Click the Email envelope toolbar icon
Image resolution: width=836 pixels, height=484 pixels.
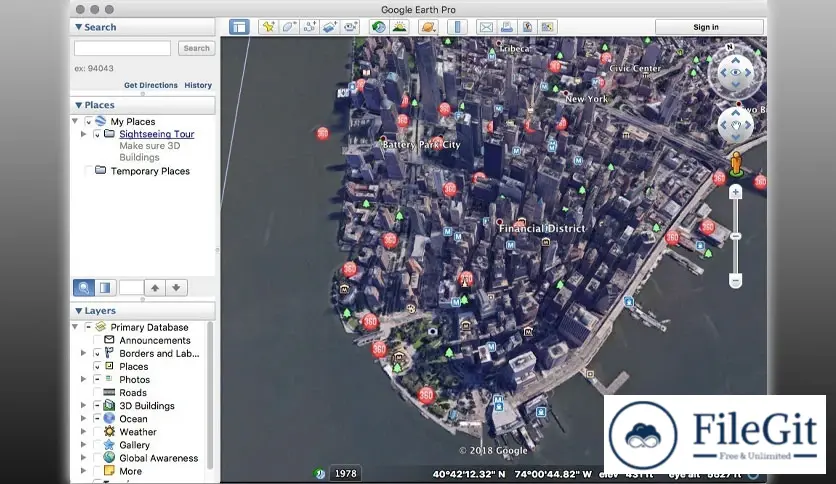tap(486, 27)
